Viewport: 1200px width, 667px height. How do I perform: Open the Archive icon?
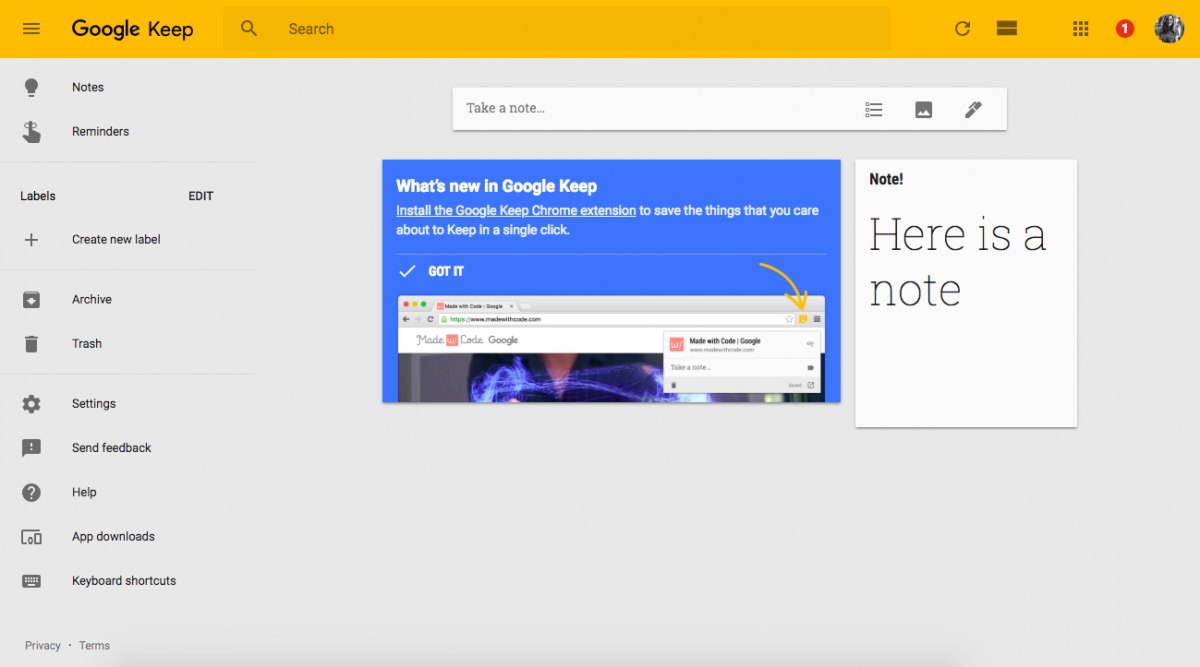point(31,299)
